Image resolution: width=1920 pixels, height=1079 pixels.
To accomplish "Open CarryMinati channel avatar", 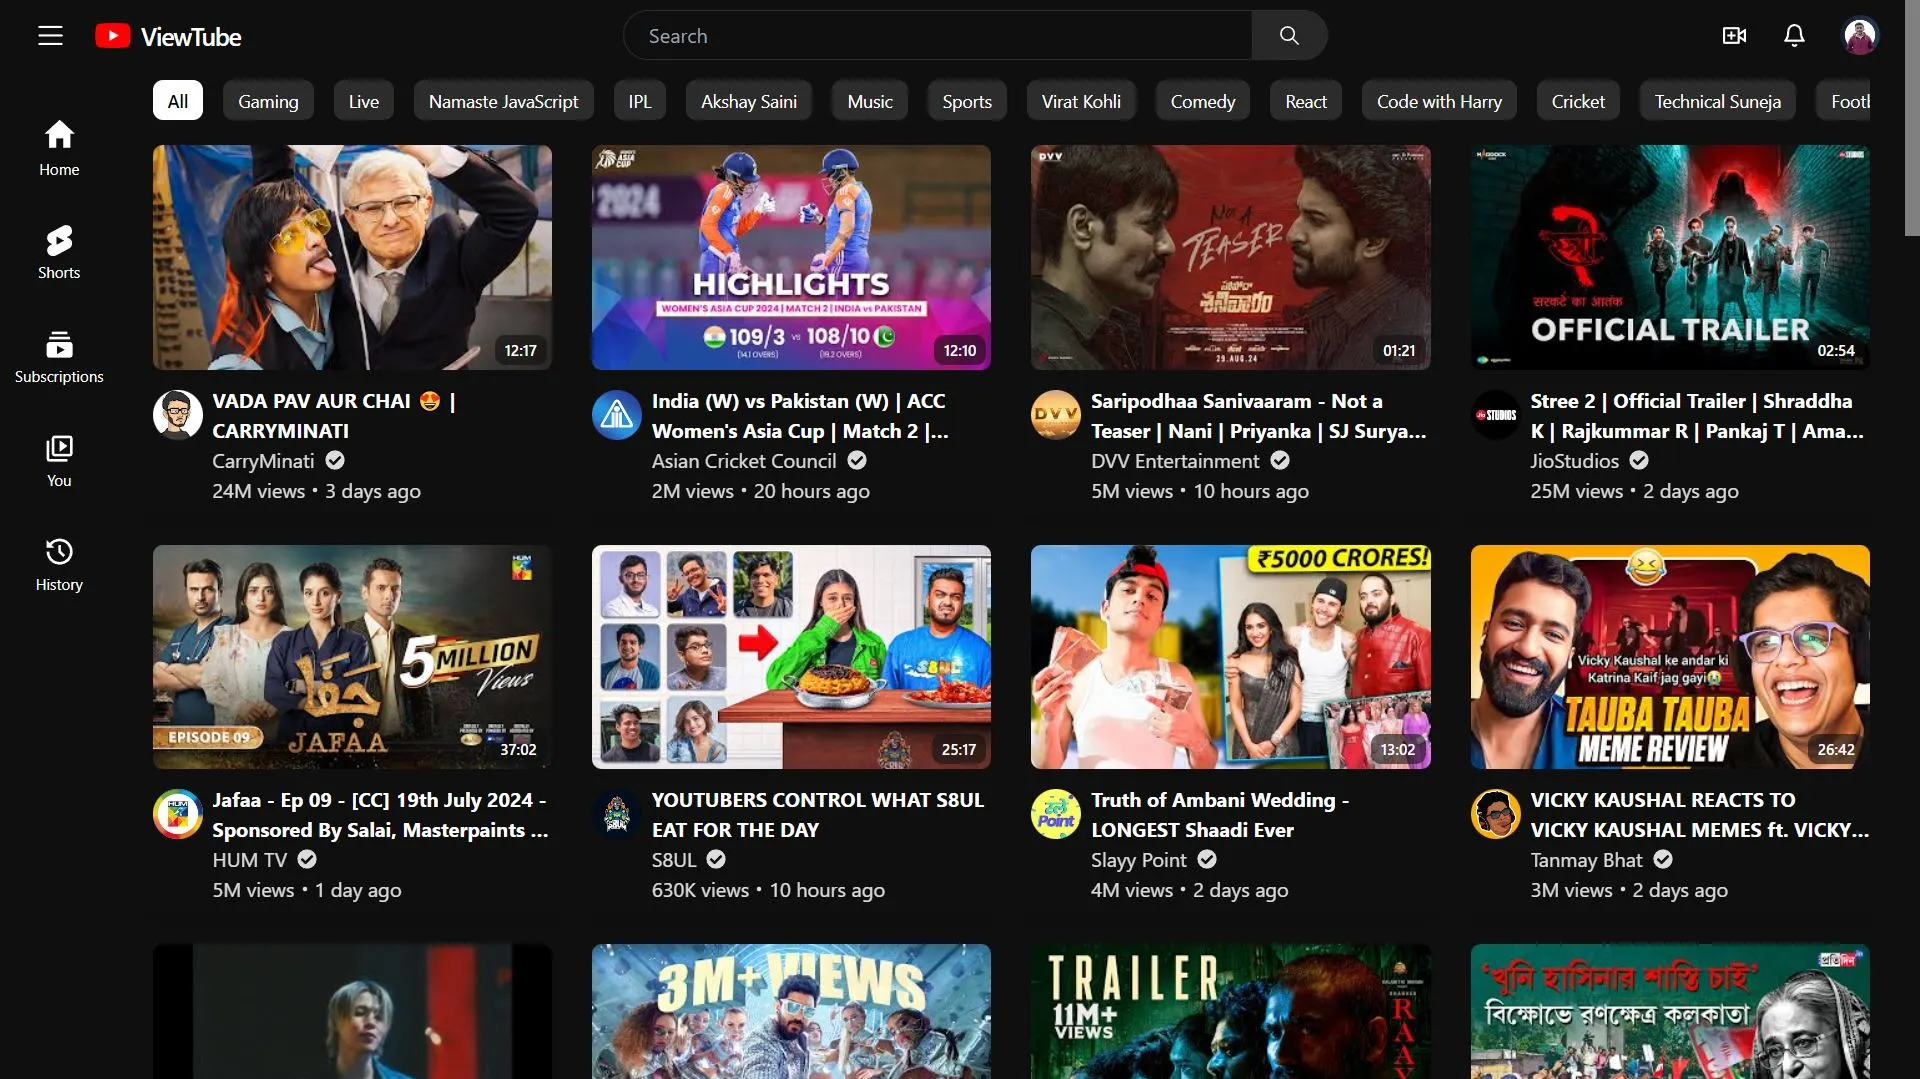I will (178, 415).
